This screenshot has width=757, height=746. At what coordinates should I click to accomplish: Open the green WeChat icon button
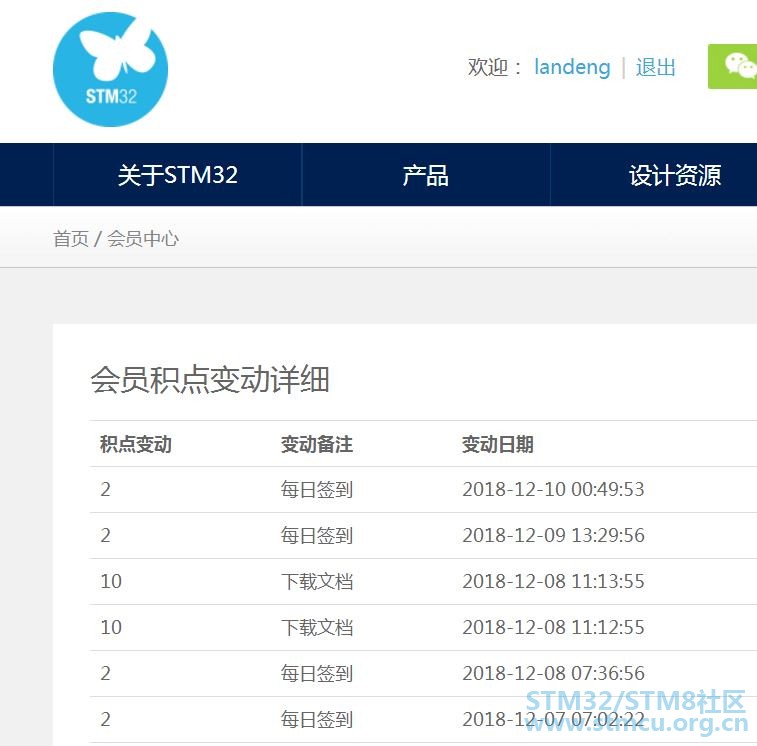[732, 67]
